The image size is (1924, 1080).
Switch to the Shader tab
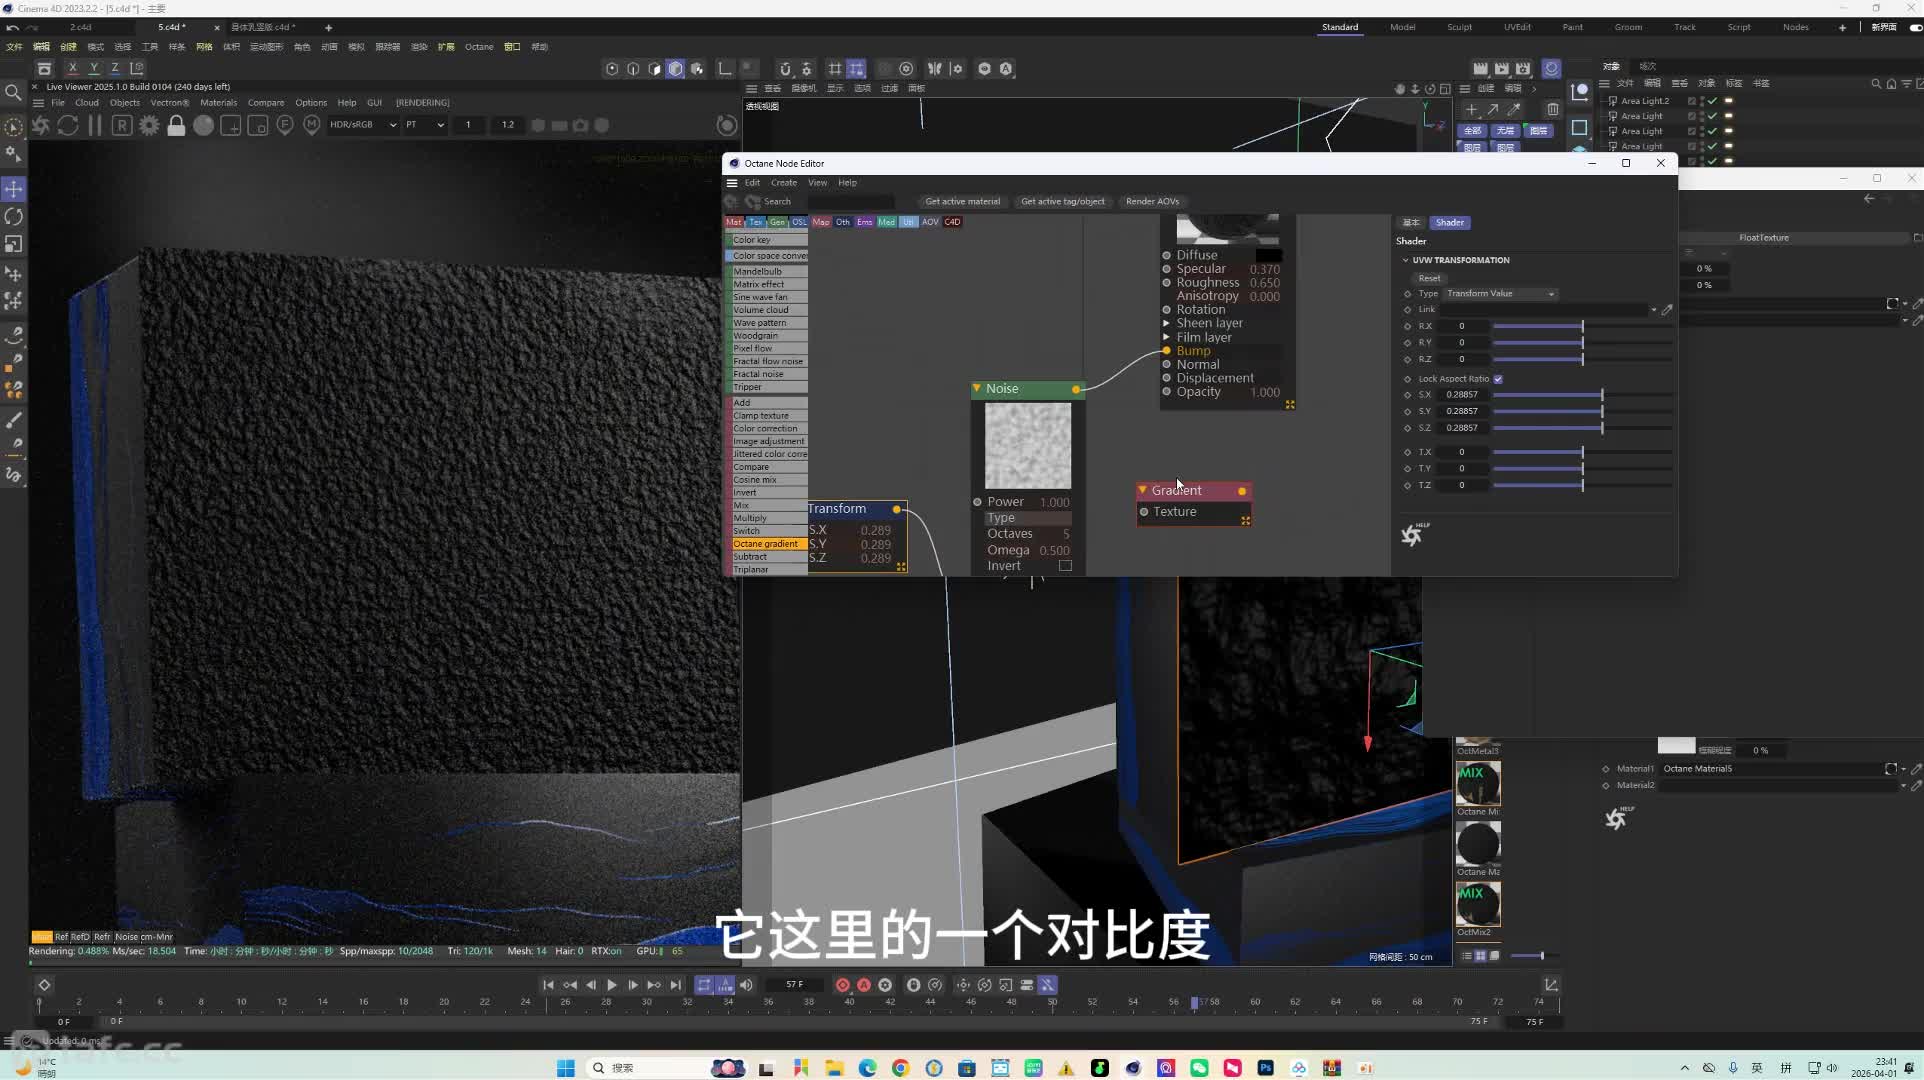[1449, 222]
